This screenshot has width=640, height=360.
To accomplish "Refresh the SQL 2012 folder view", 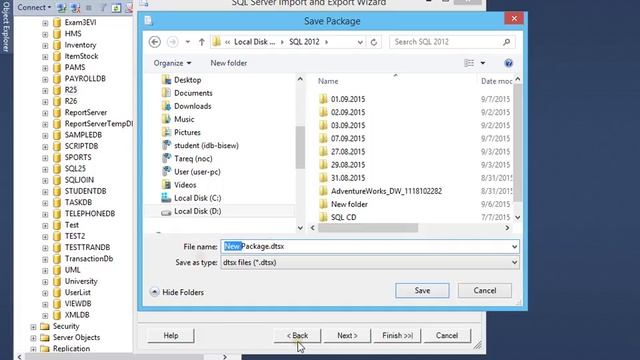I will click(x=373, y=42).
